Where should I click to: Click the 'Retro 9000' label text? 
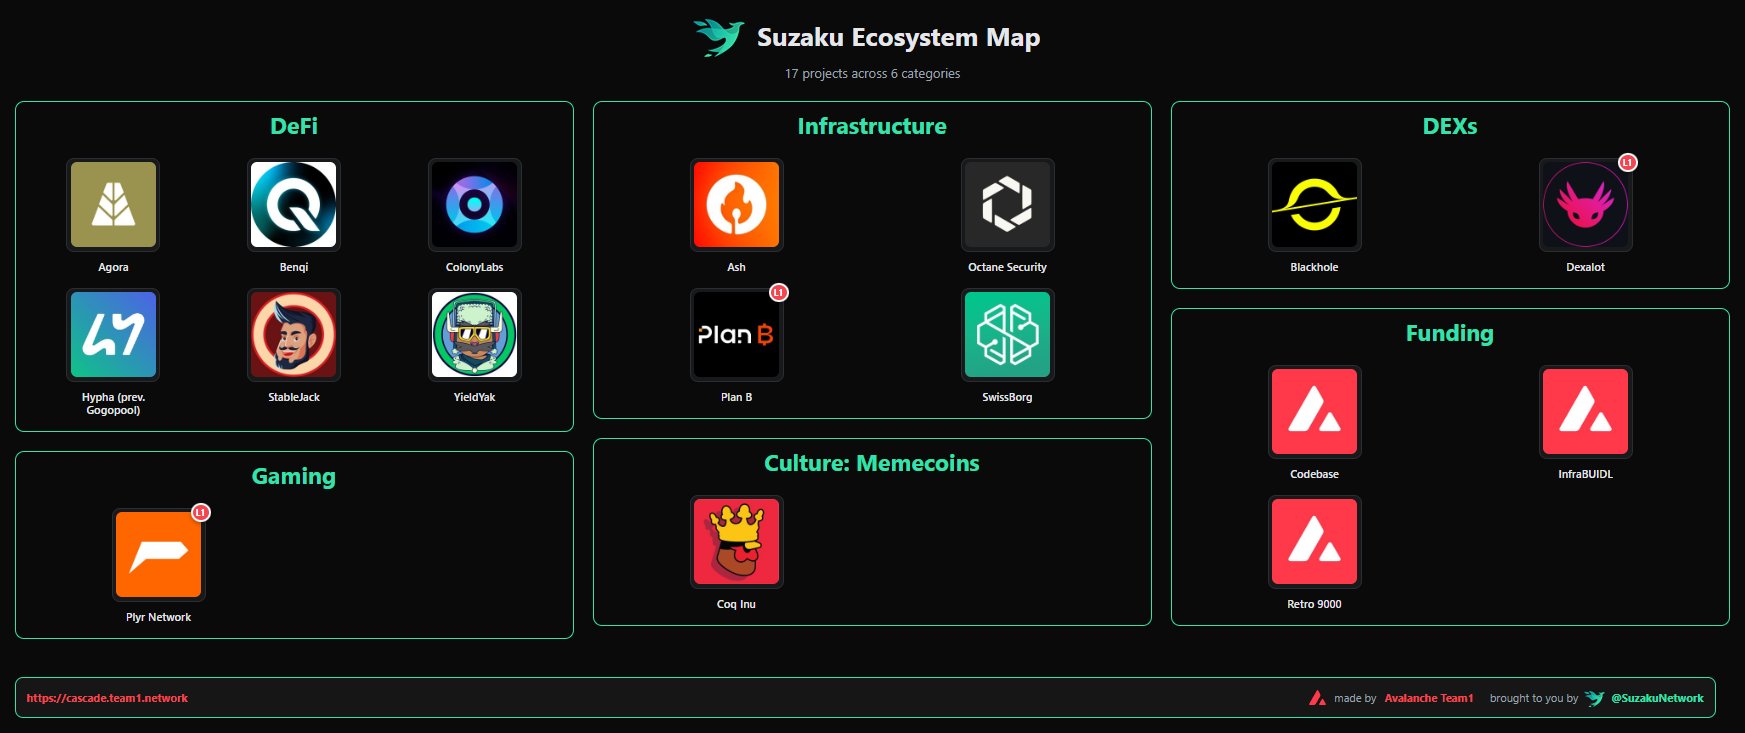click(x=1315, y=604)
